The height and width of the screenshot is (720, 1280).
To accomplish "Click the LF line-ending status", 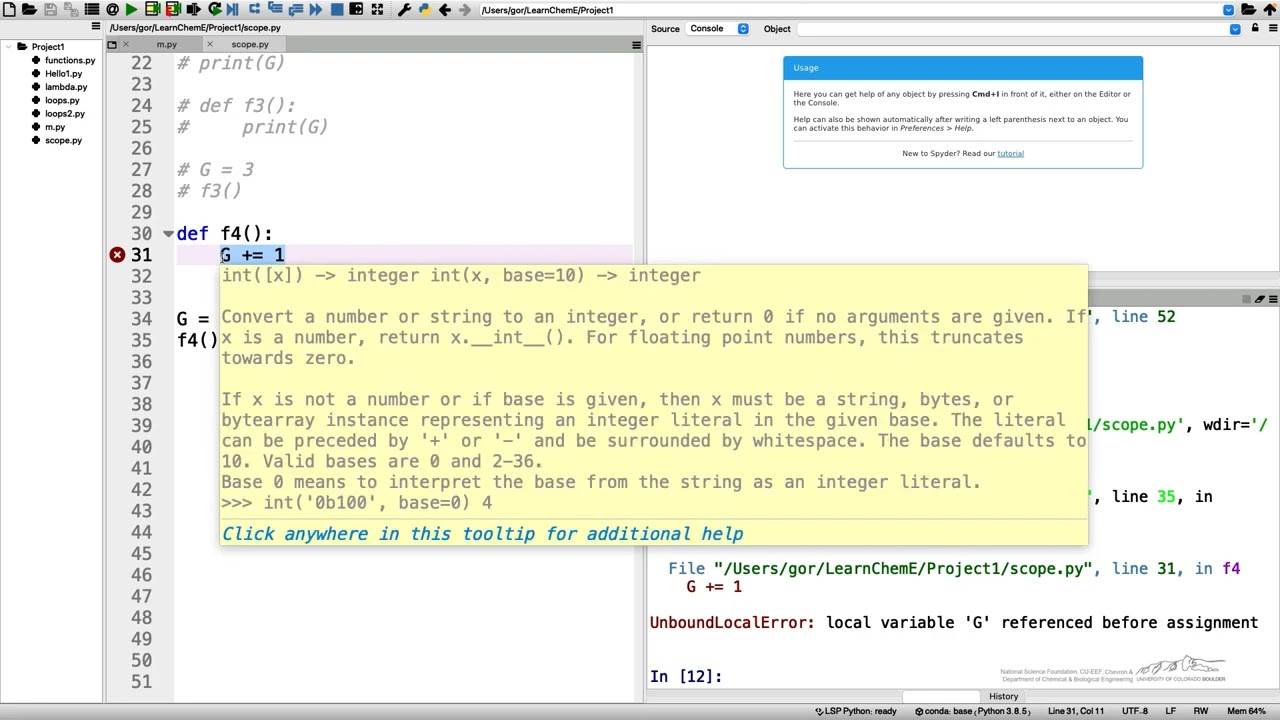I will tap(1170, 711).
